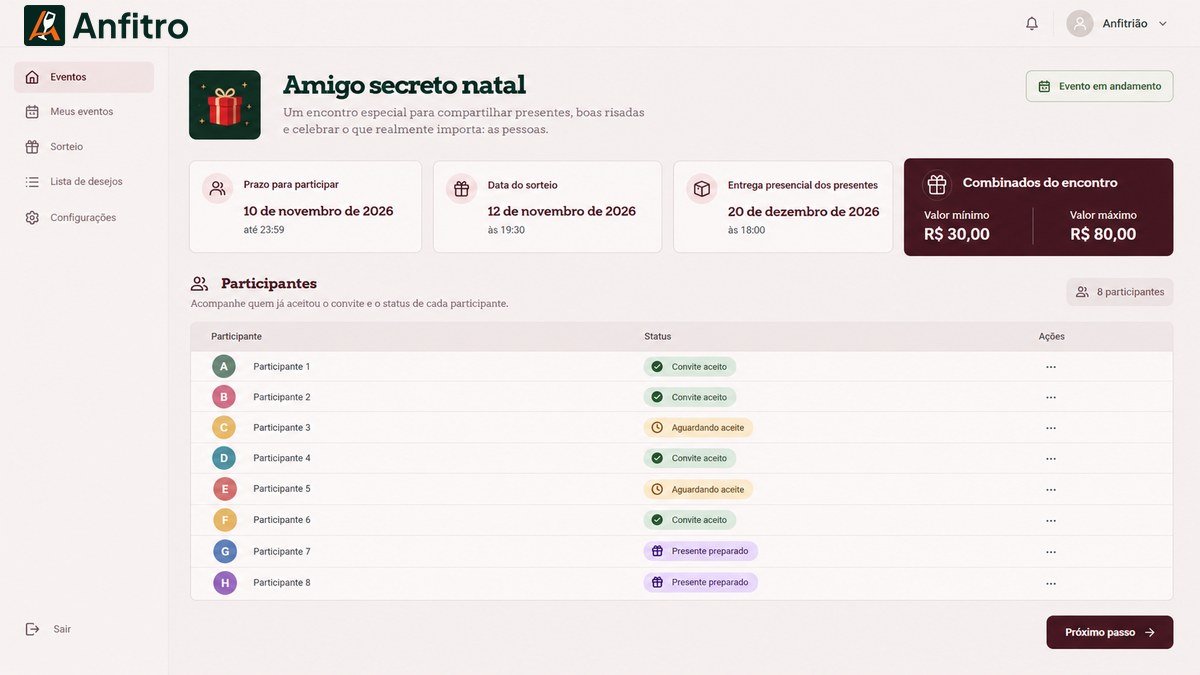Image resolution: width=1200 pixels, height=675 pixels.
Task: Click Presente preparado badge for Participante 7
Action: [700, 551]
